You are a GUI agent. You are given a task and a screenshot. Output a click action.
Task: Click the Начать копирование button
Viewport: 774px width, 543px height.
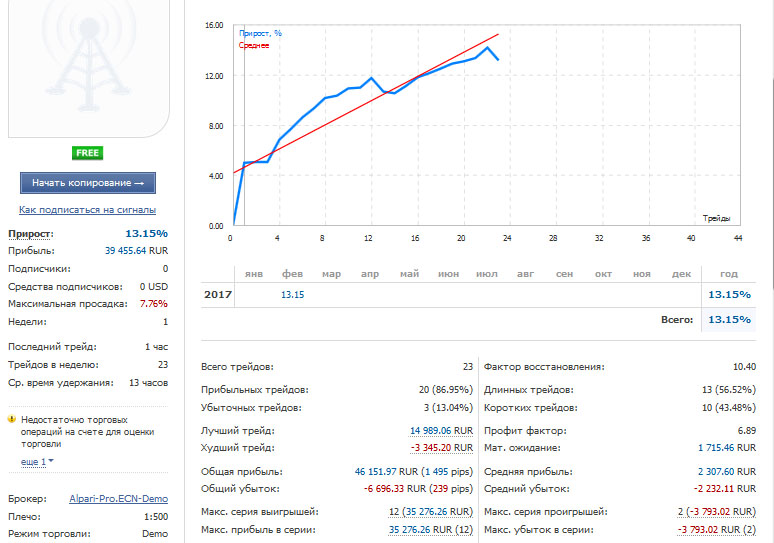point(88,183)
